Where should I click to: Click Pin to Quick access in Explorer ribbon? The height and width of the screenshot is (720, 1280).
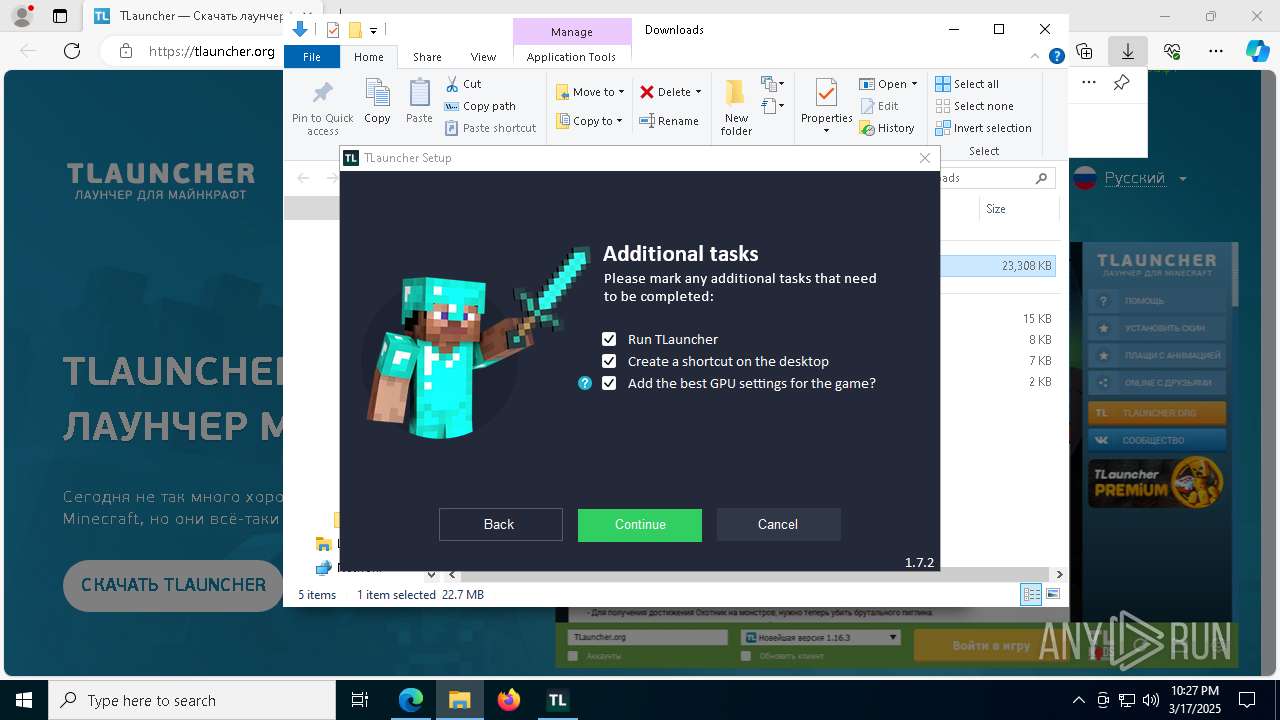[x=322, y=108]
